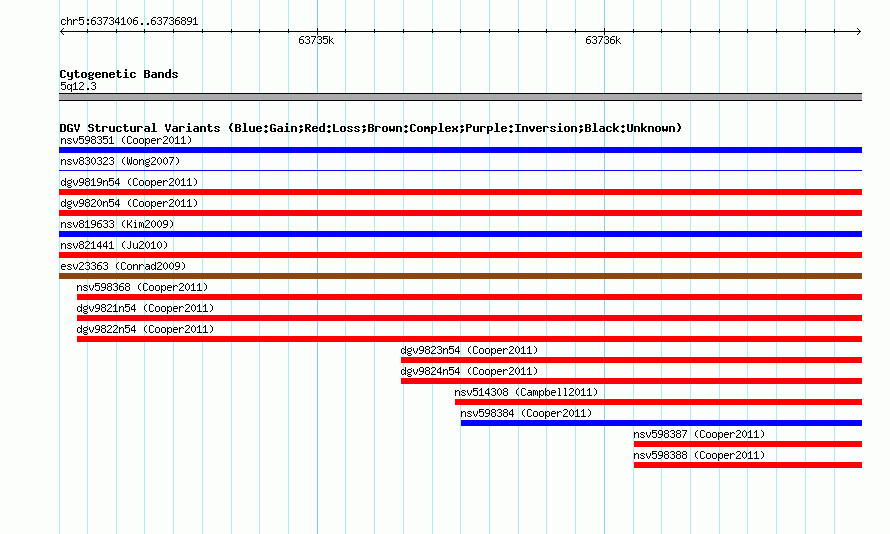Click the dgv9823n54 (Cooper2011) label
Image resolution: width=890 pixels, height=534 pixels.
pos(469,350)
